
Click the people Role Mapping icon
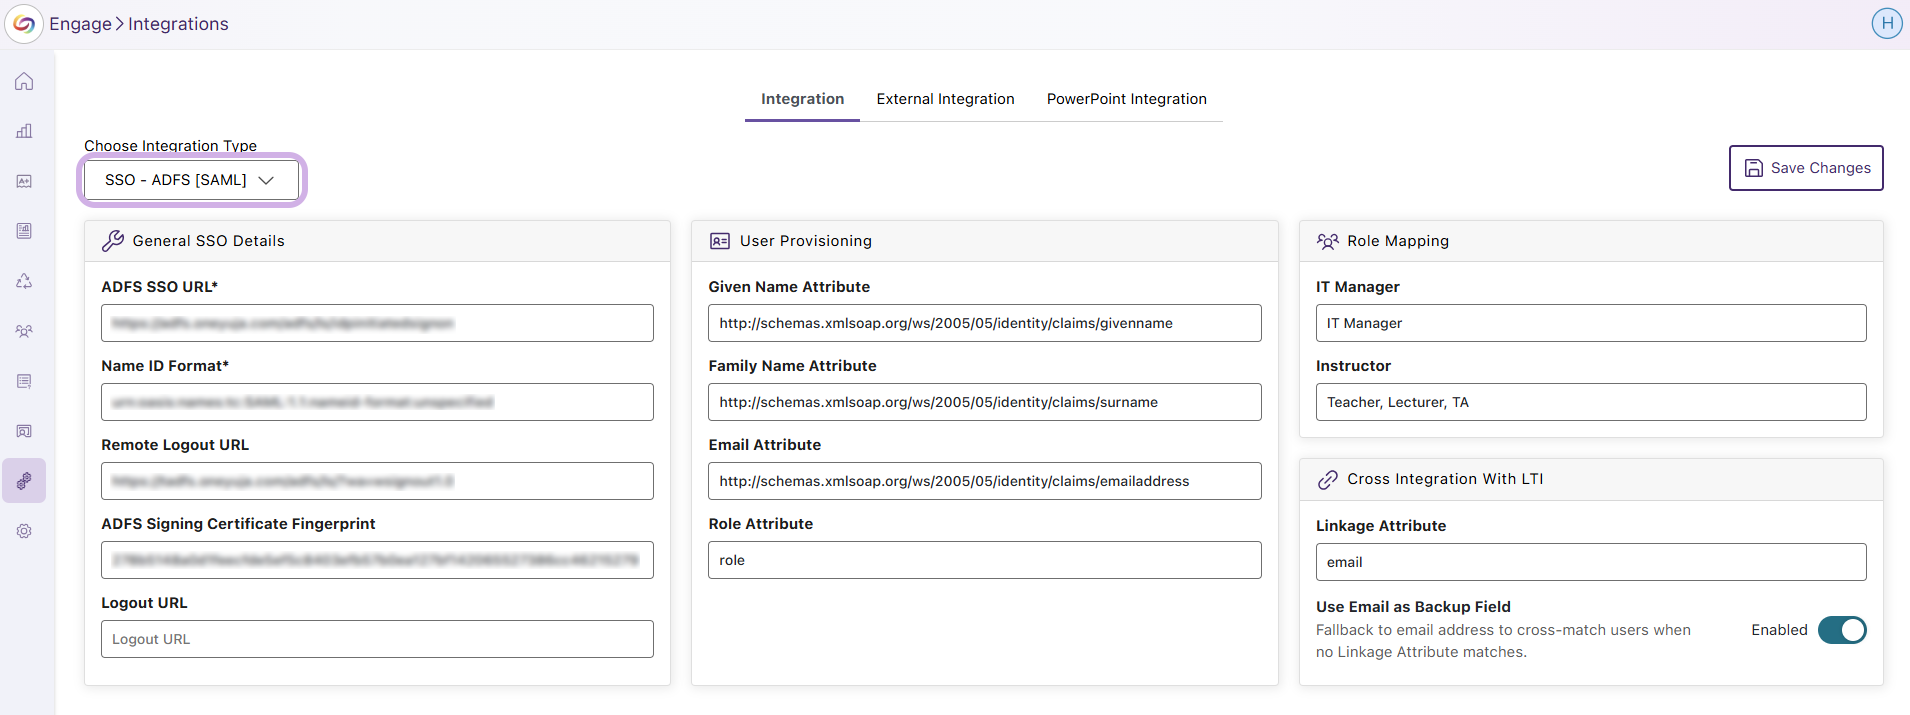click(1327, 241)
